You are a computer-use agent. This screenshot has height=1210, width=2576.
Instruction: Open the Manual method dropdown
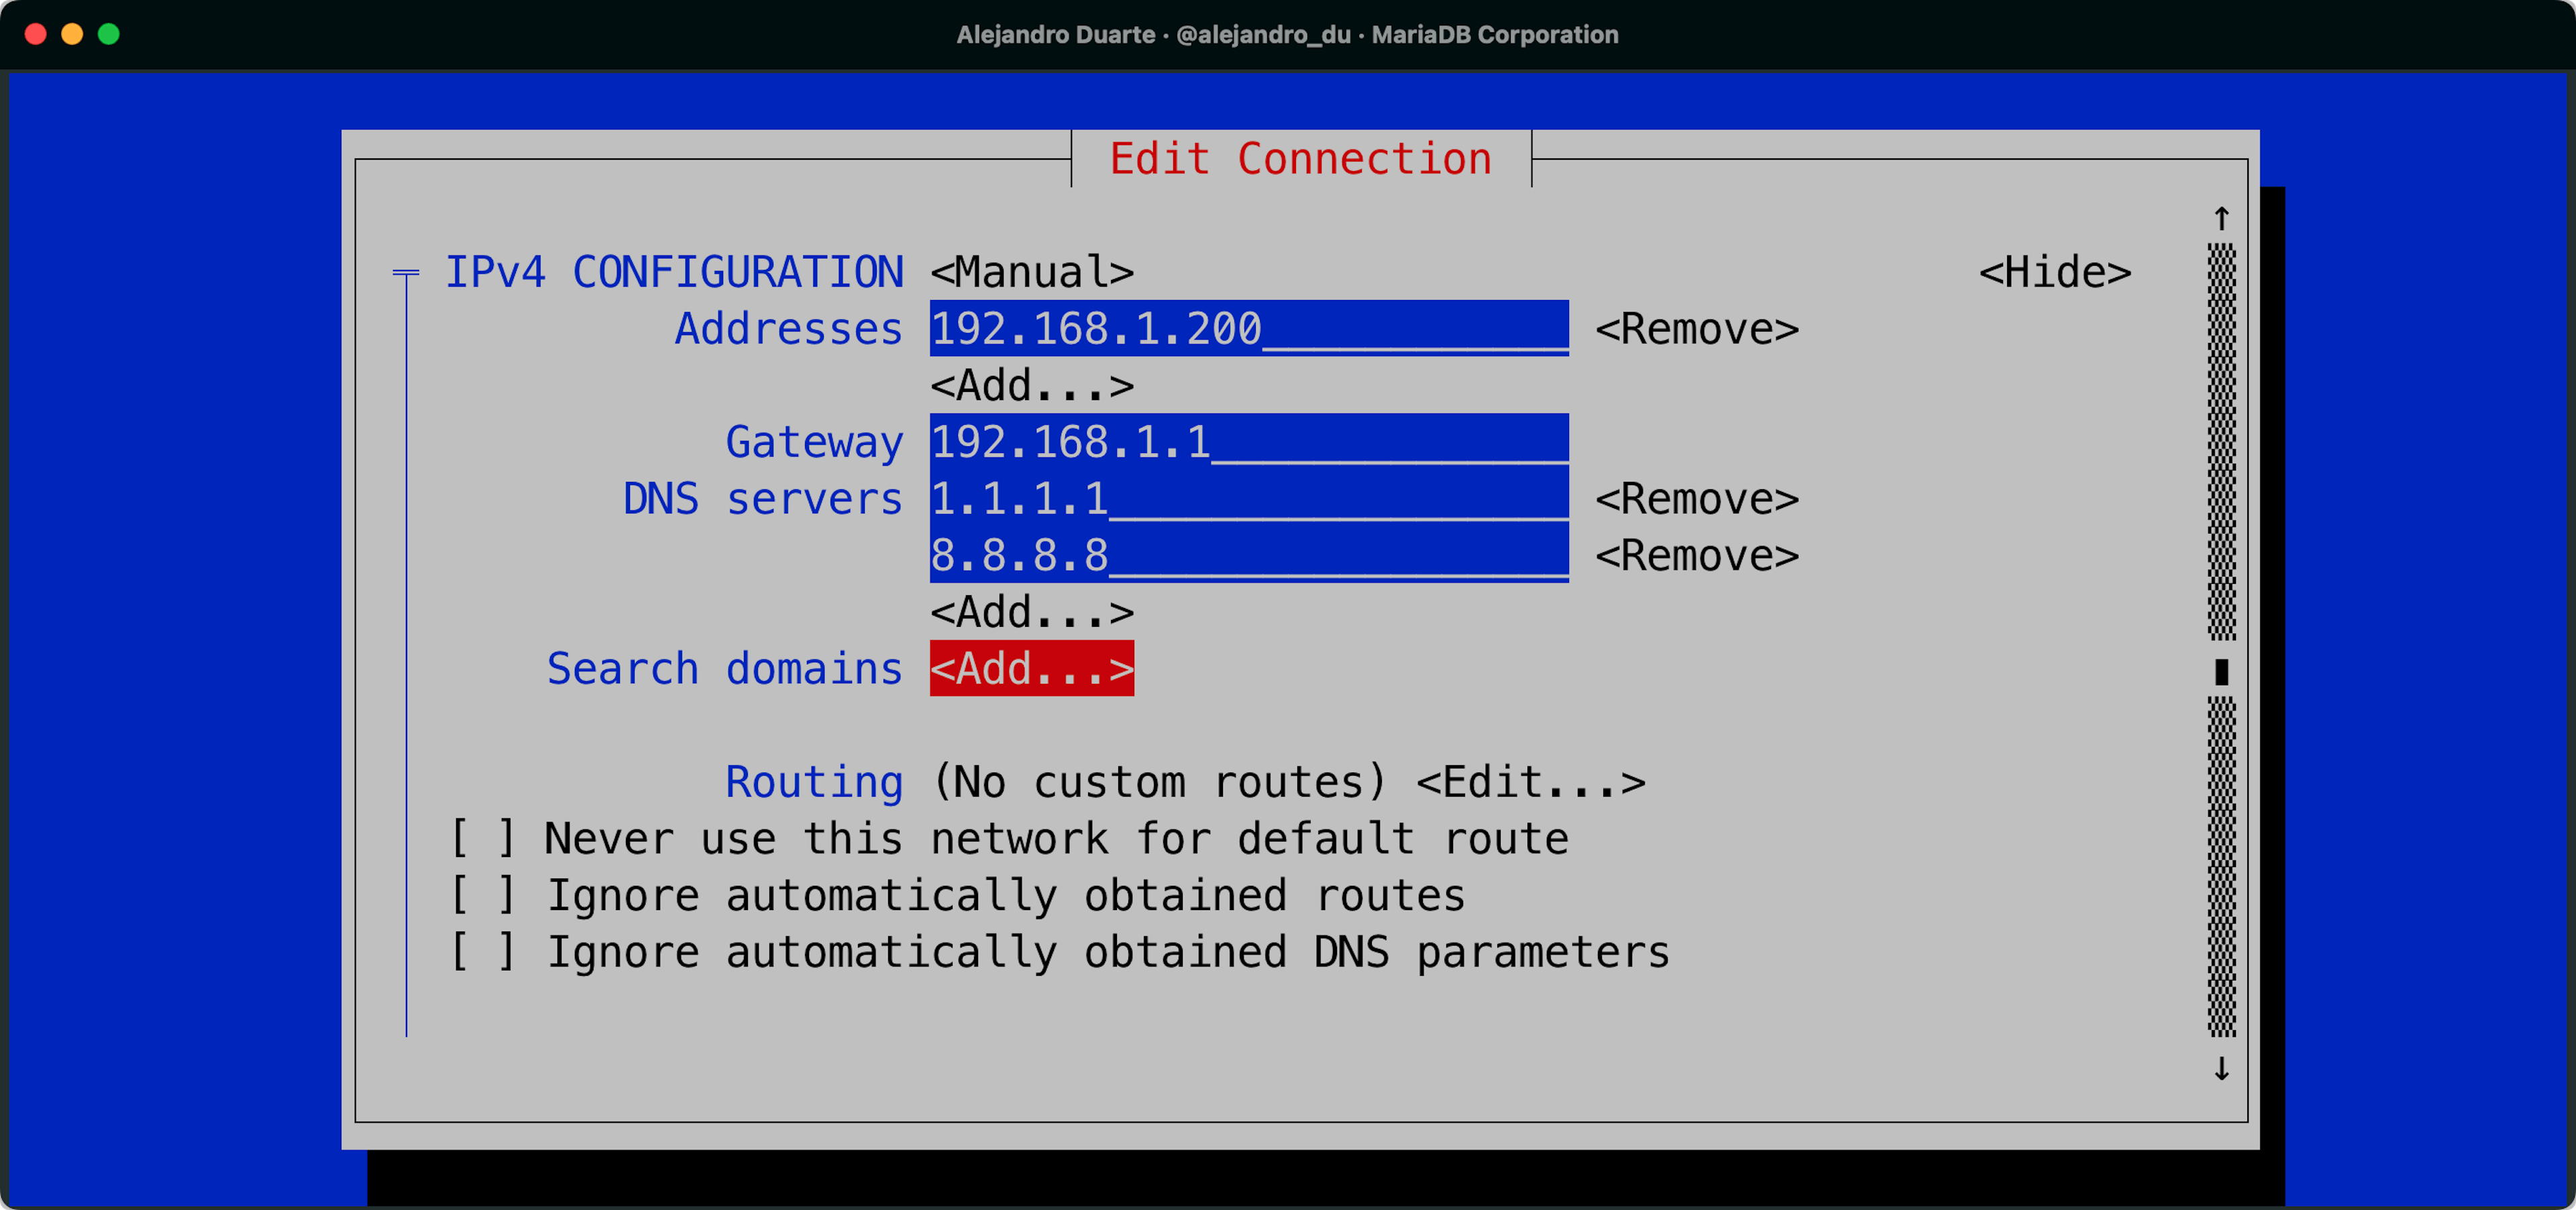click(1031, 272)
